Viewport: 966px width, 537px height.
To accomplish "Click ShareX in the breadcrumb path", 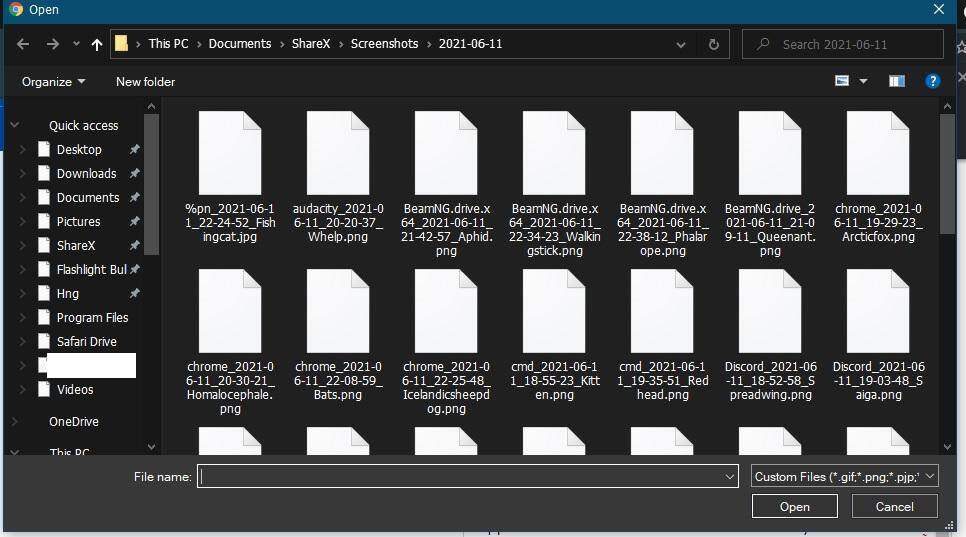I will [311, 44].
